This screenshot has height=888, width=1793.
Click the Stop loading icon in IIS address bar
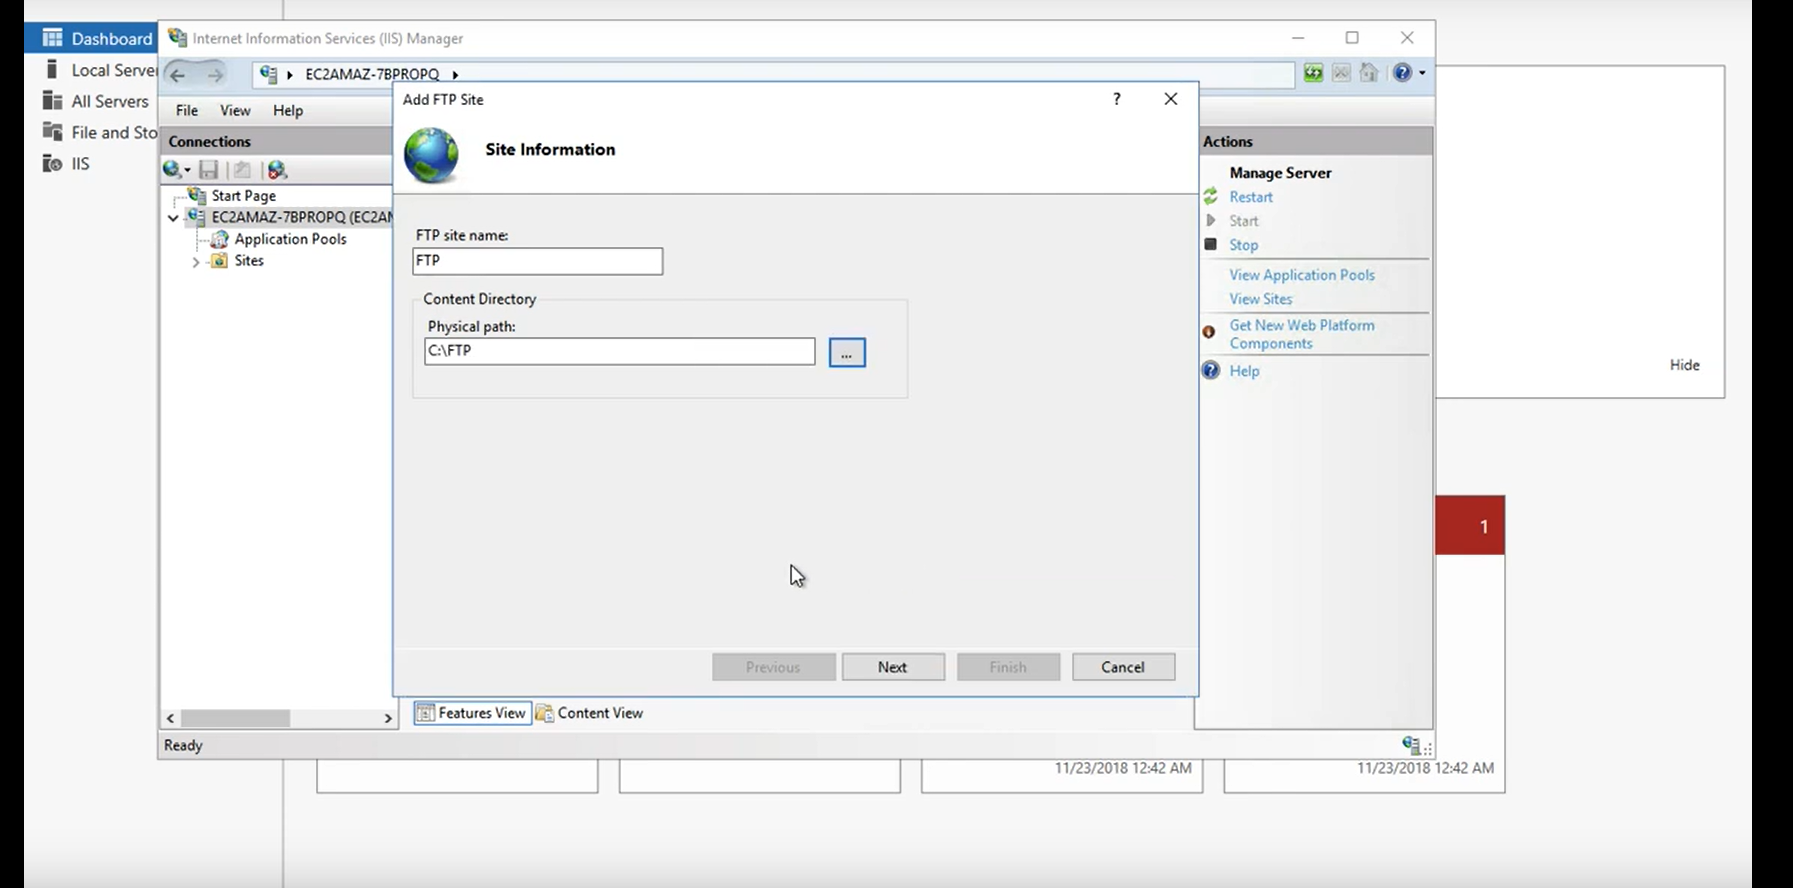[x=1342, y=72]
